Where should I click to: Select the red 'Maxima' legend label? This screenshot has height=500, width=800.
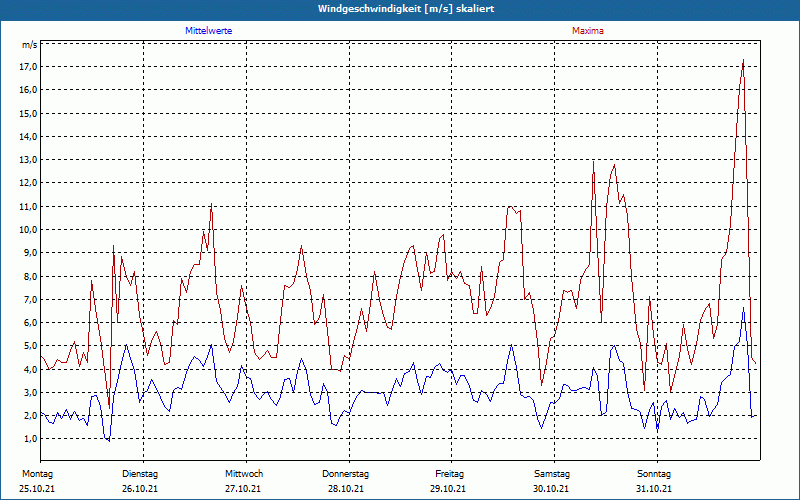588,31
